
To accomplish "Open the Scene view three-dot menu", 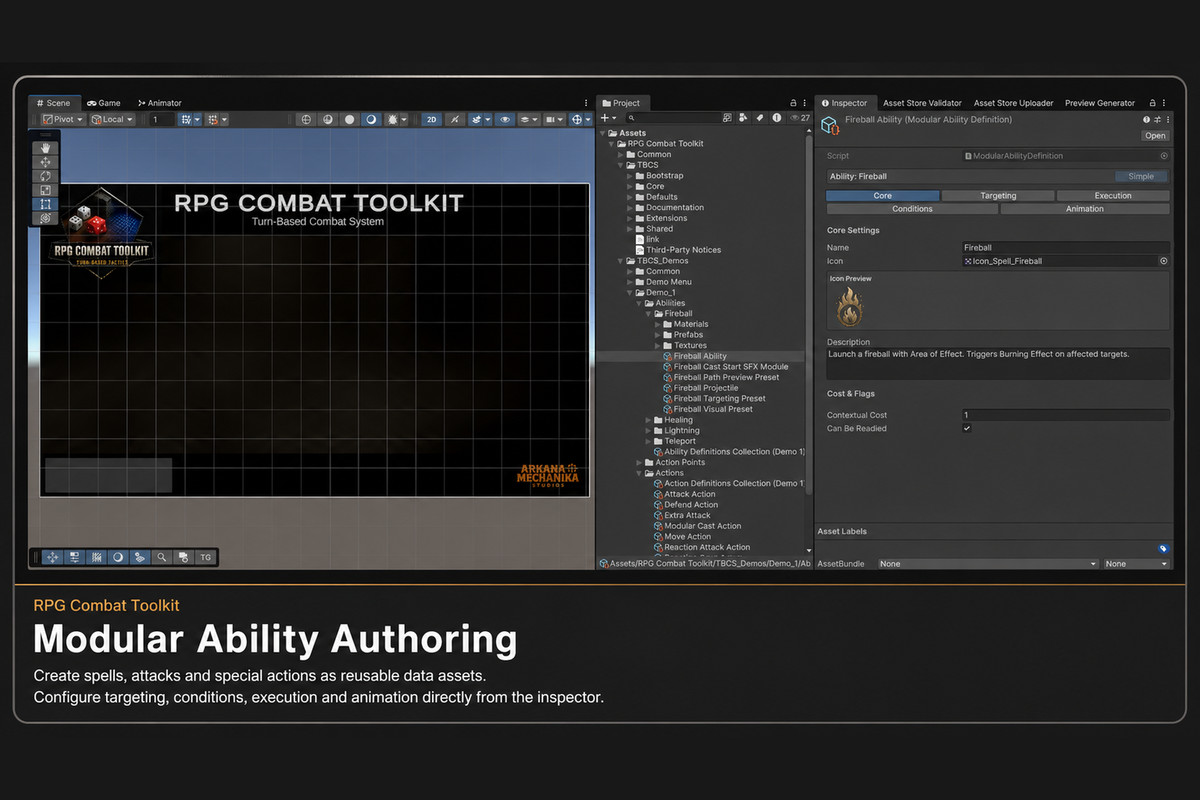I will [586, 103].
